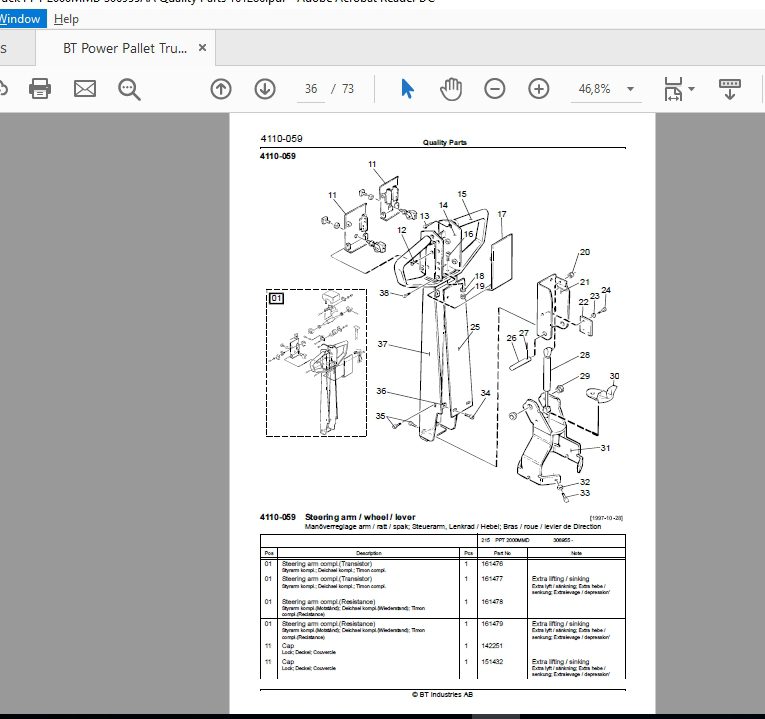Click callout number 37 in the diagram
This screenshot has width=765, height=719.
tap(382, 344)
